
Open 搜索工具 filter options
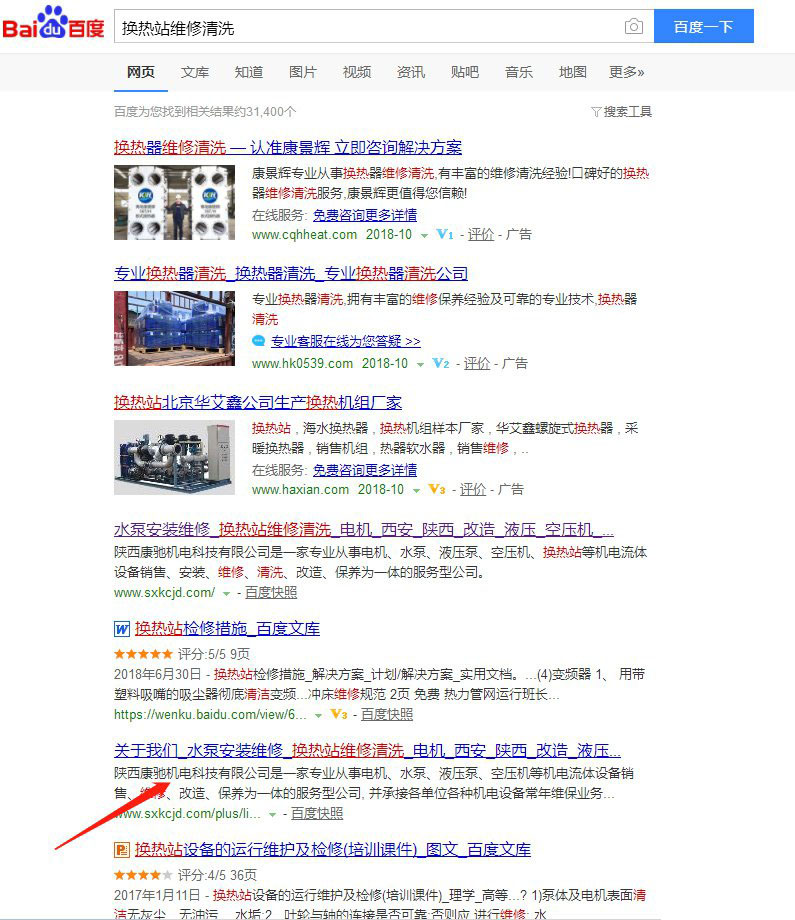tap(621, 111)
